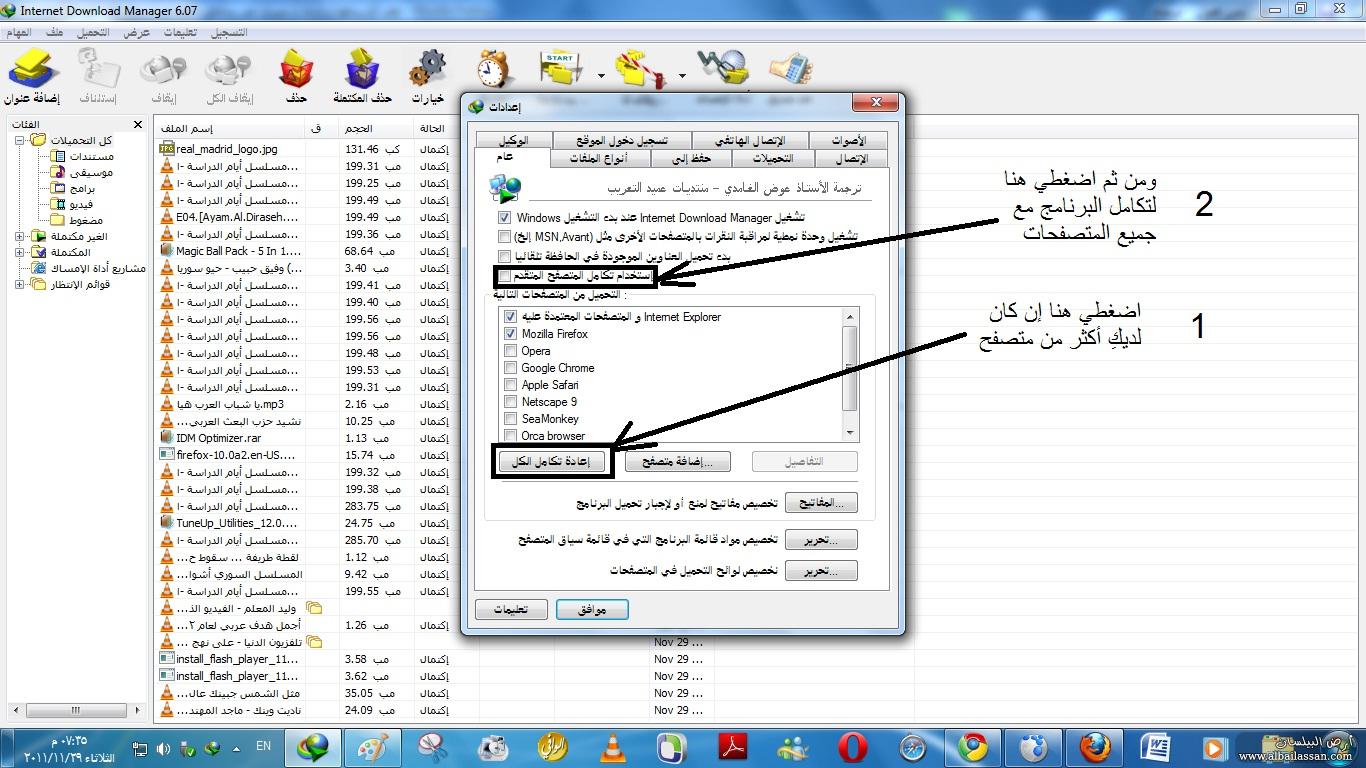Viewport: 1366px width, 768px height.
Task: Switch to التحميلات (Downloads) settings tab
Action: 772,158
